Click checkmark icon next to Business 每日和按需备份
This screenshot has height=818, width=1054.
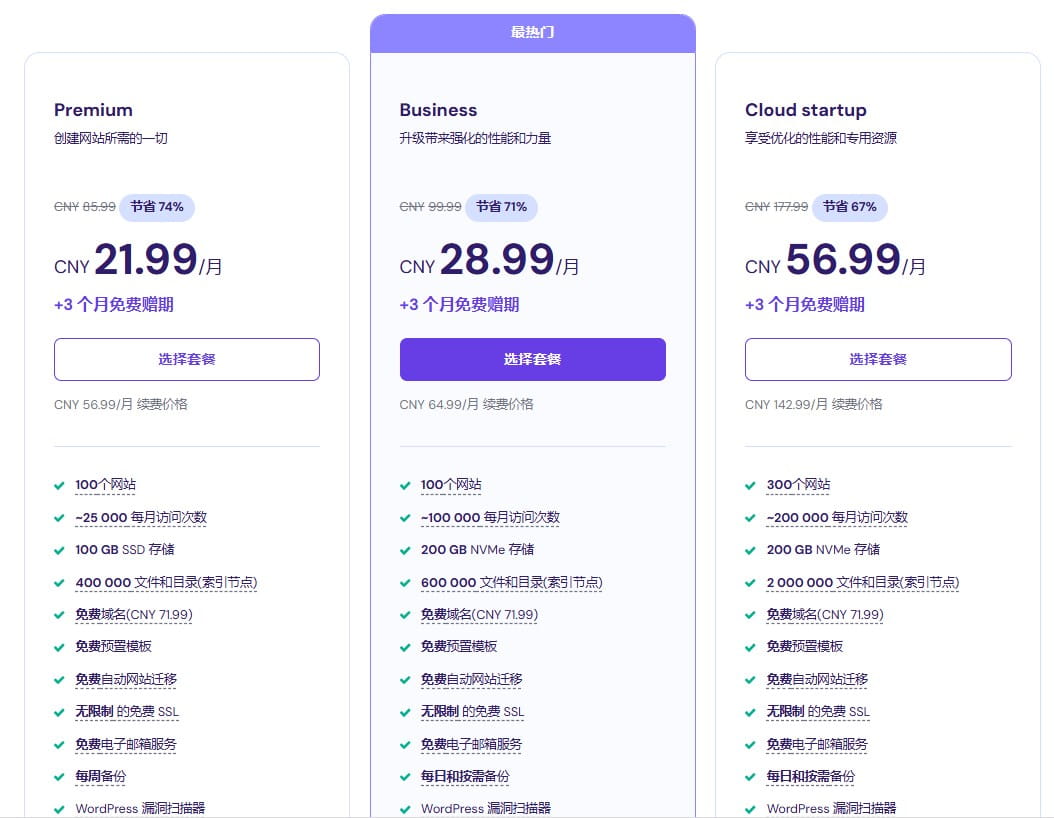click(x=405, y=777)
